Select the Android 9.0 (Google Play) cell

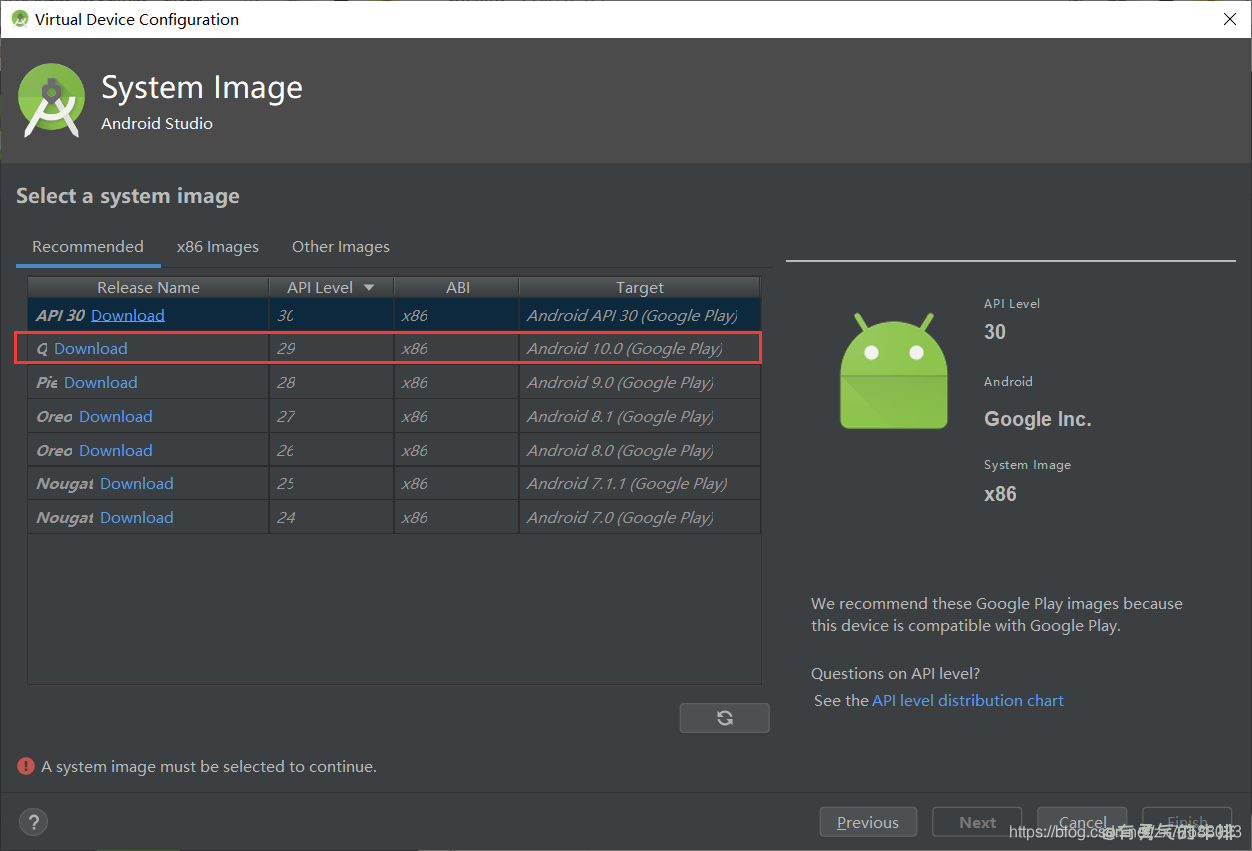(640, 383)
